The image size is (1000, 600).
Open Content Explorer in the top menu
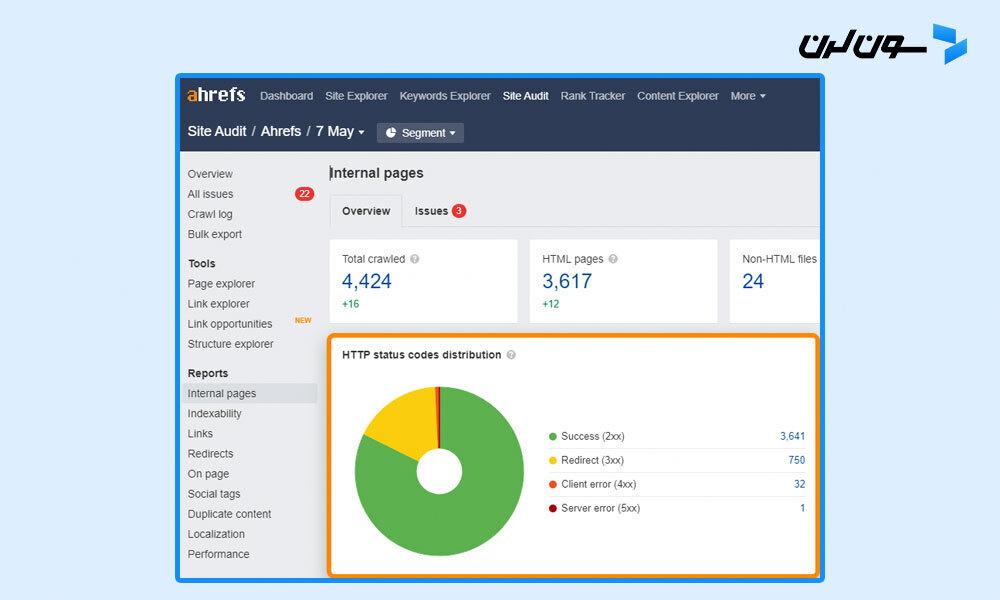tap(678, 96)
